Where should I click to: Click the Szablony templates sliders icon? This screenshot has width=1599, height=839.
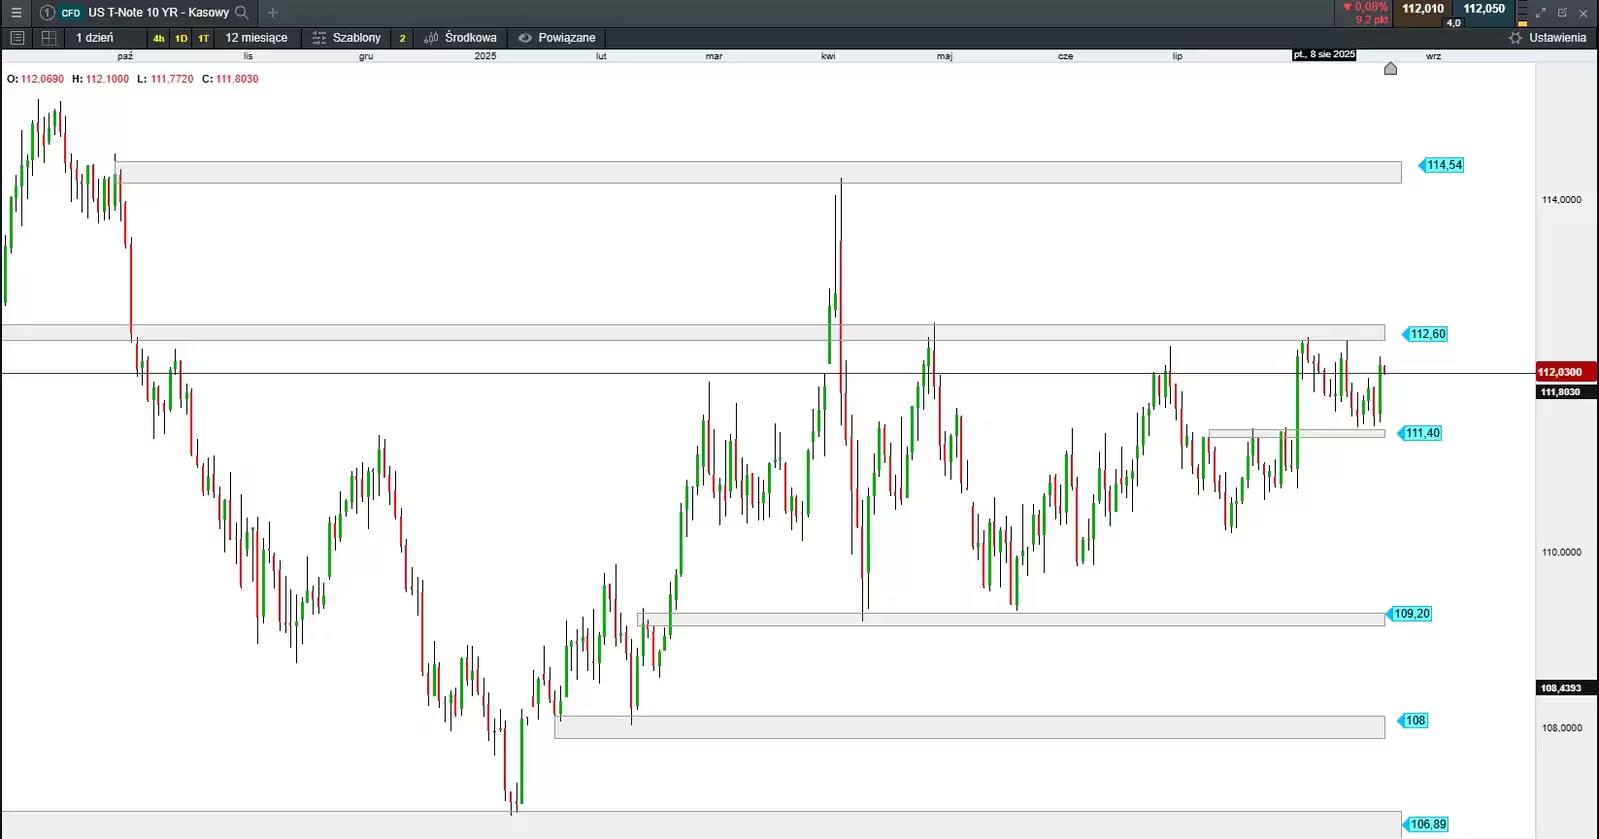point(319,38)
